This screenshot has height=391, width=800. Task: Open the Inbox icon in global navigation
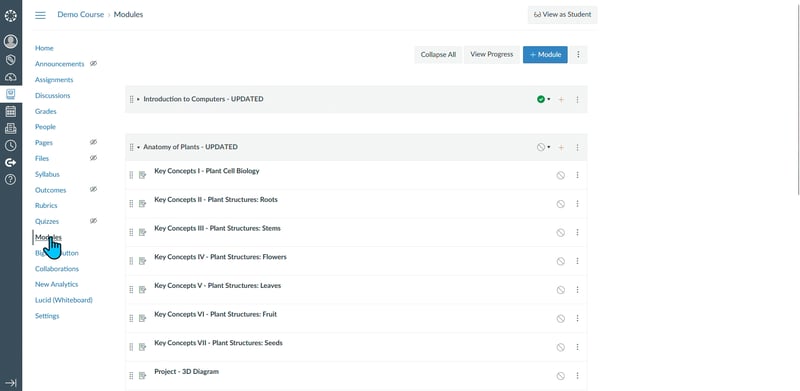(x=11, y=128)
